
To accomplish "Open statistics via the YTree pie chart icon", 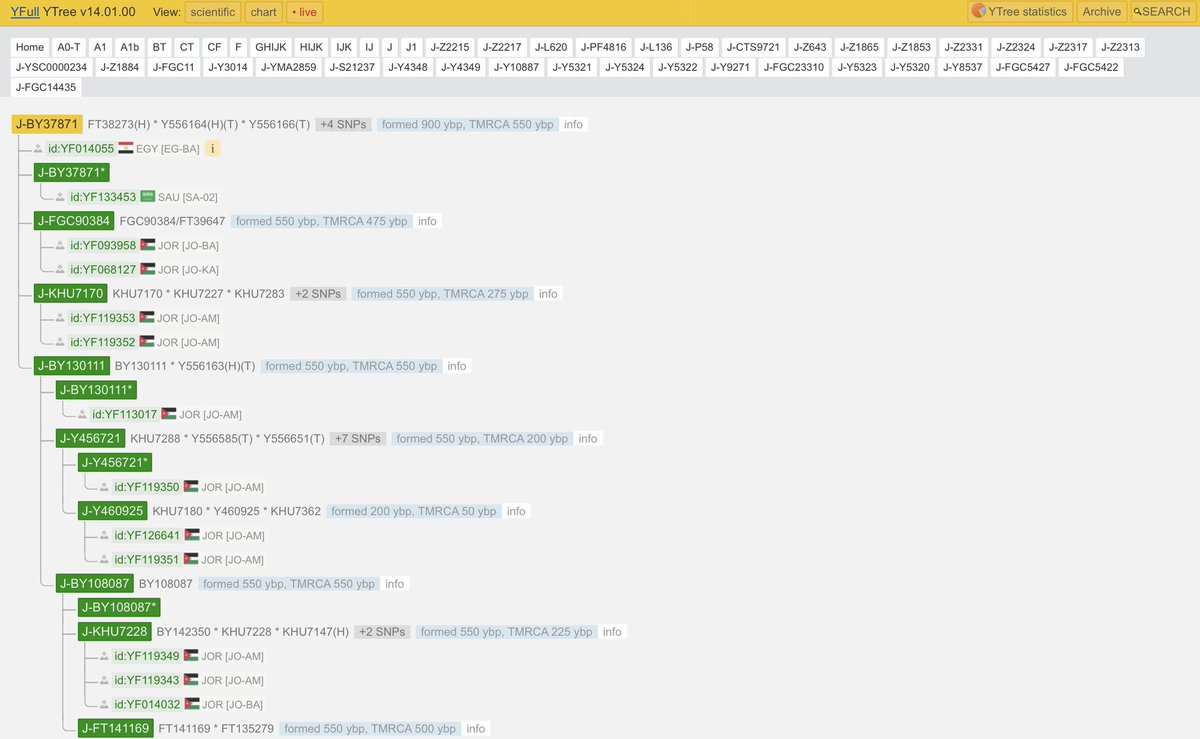I will [x=977, y=12].
